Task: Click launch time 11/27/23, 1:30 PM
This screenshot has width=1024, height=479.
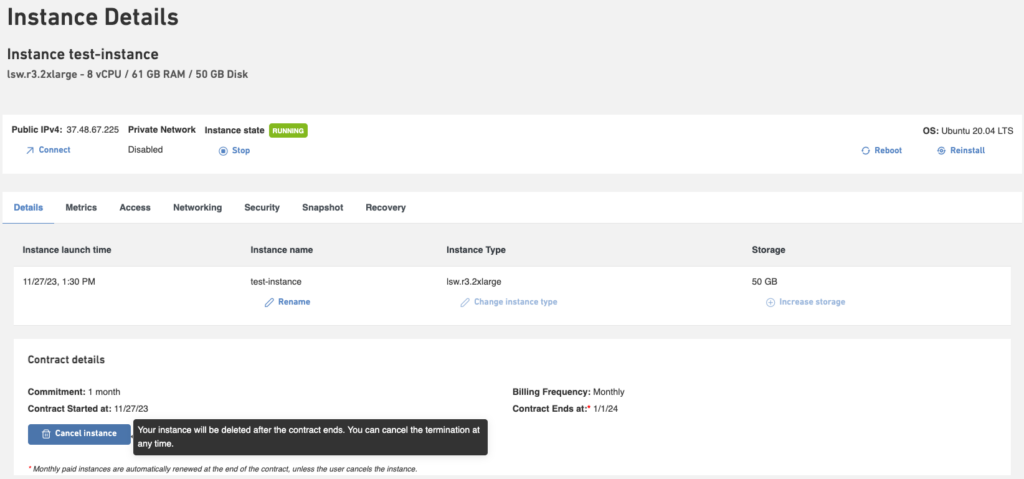Action: (x=59, y=282)
